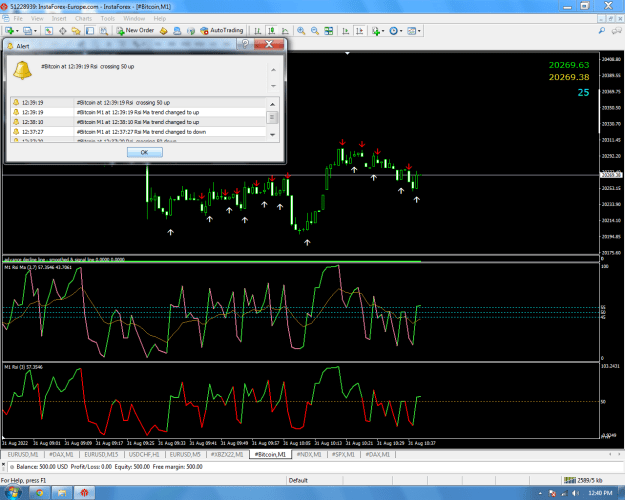Viewport: 625px width, 500px height.
Task: Click the alert history list scroll-down arrow
Action: (x=273, y=135)
